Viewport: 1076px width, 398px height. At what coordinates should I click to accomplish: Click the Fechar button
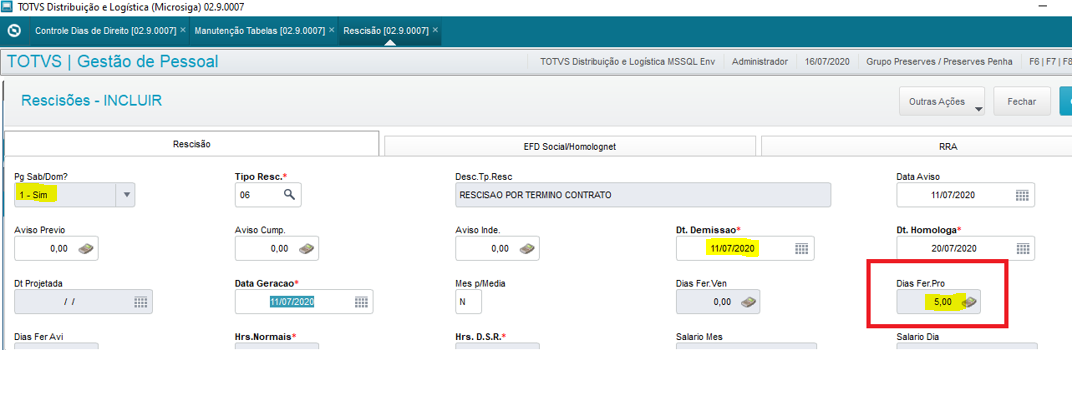(1022, 102)
